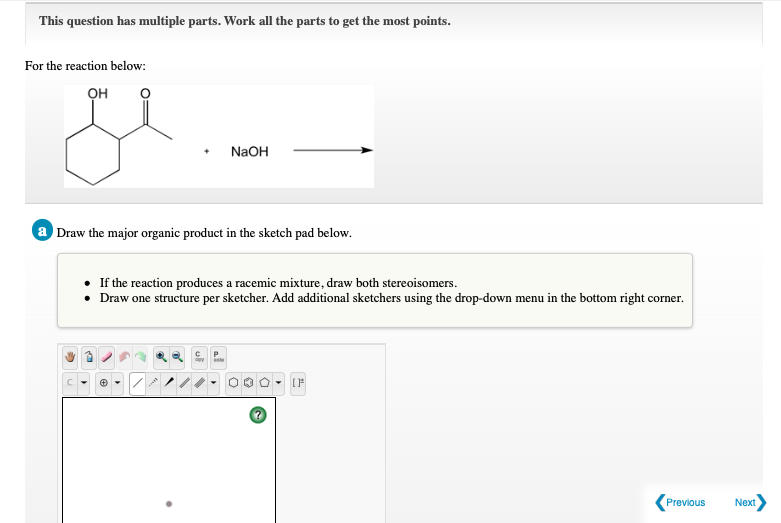The height and width of the screenshot is (523, 781).
Task: Click the blue part 'a' badge
Action: (x=42, y=231)
